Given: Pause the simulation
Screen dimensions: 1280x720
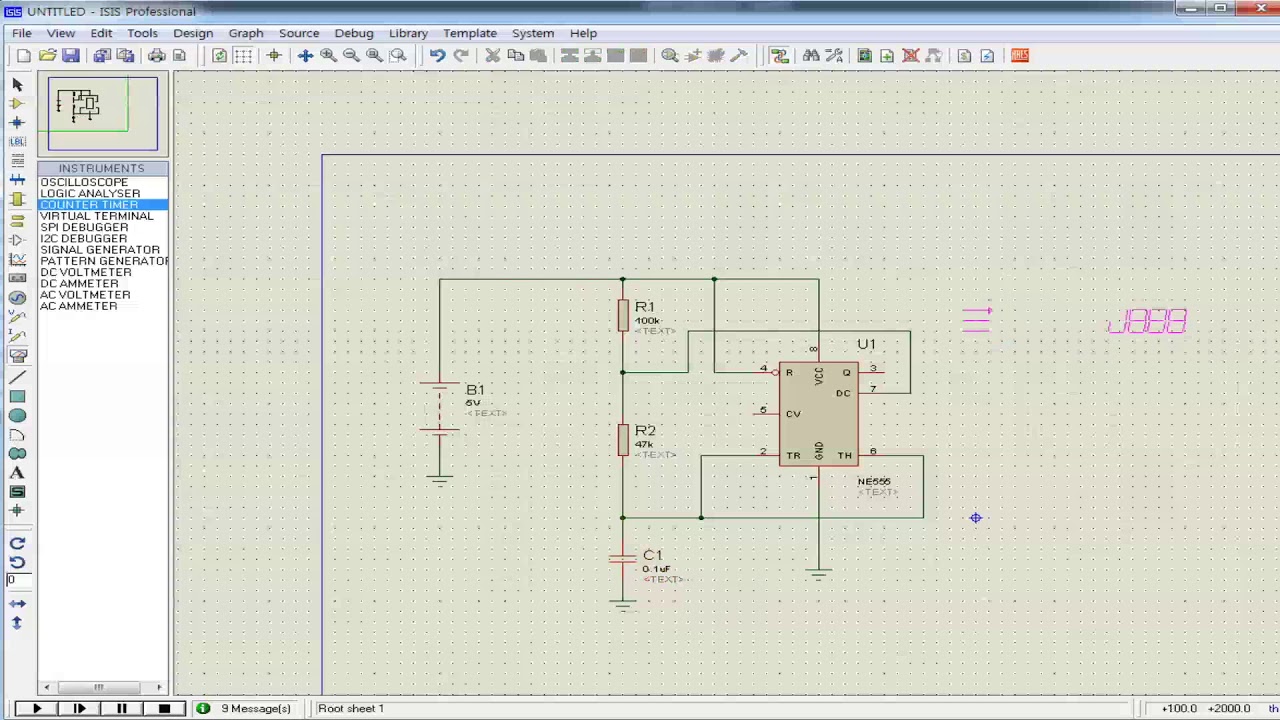Looking at the screenshot, I should click(121, 709).
